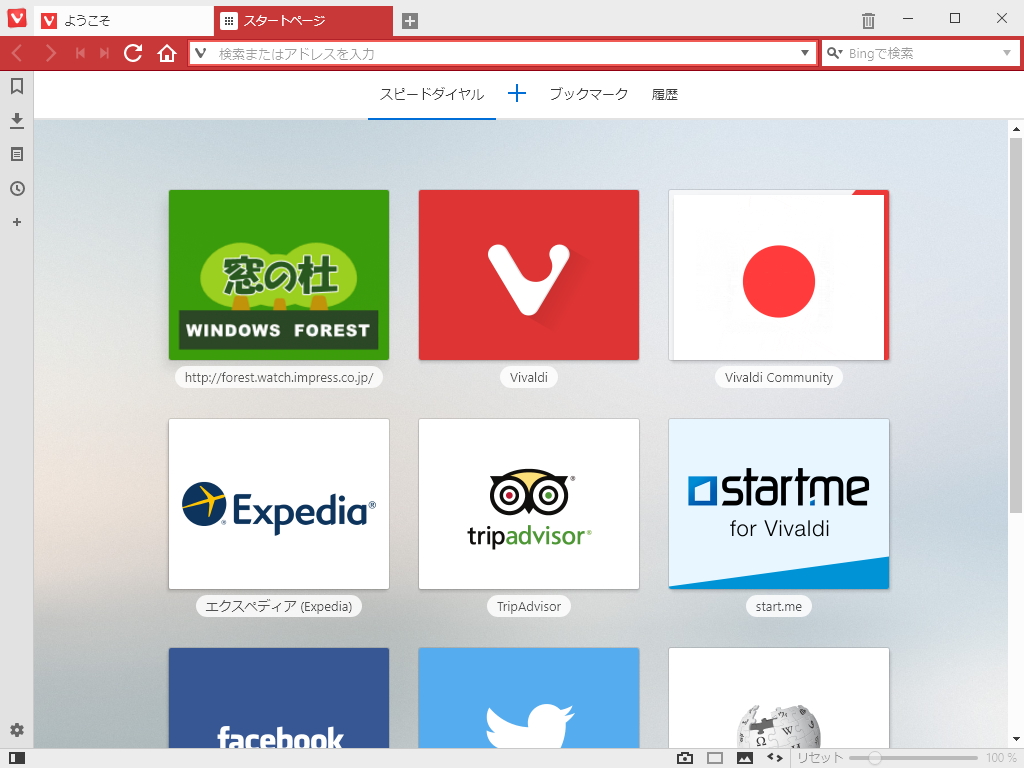Click the start.me text label
The width and height of the screenshot is (1024, 768).
coord(779,607)
